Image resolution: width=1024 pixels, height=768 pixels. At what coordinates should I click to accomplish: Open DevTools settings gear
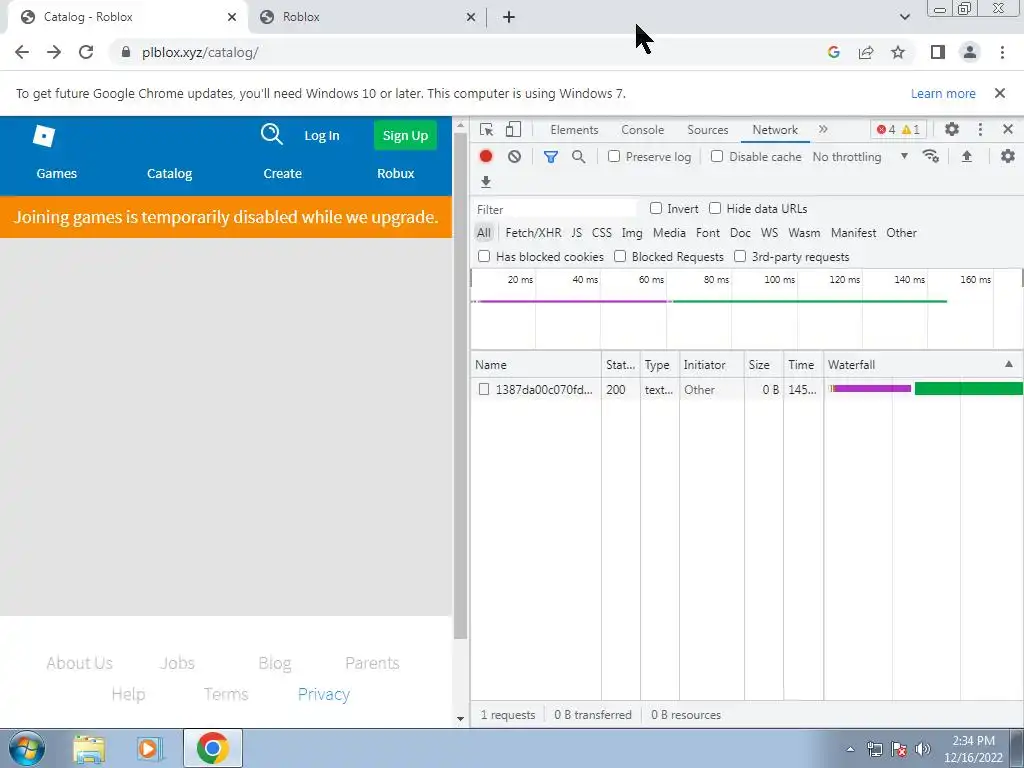tap(952, 129)
